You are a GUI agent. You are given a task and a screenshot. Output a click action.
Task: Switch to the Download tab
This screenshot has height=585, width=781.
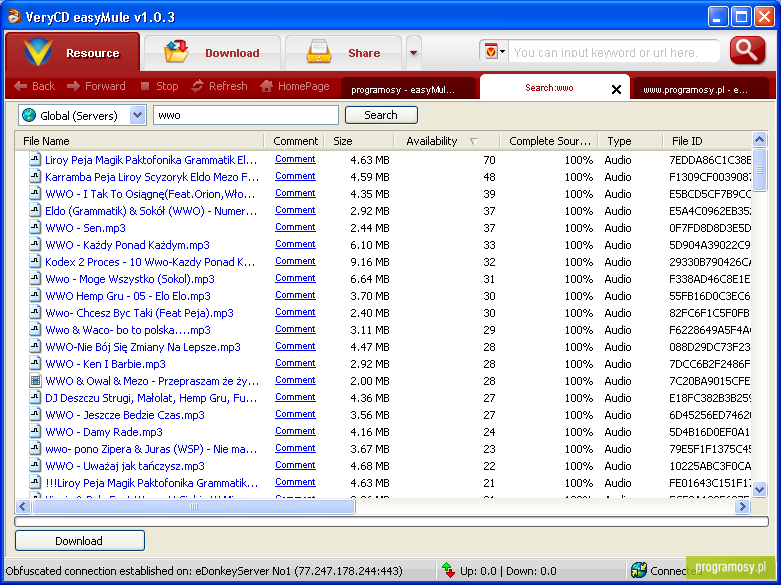(212, 52)
